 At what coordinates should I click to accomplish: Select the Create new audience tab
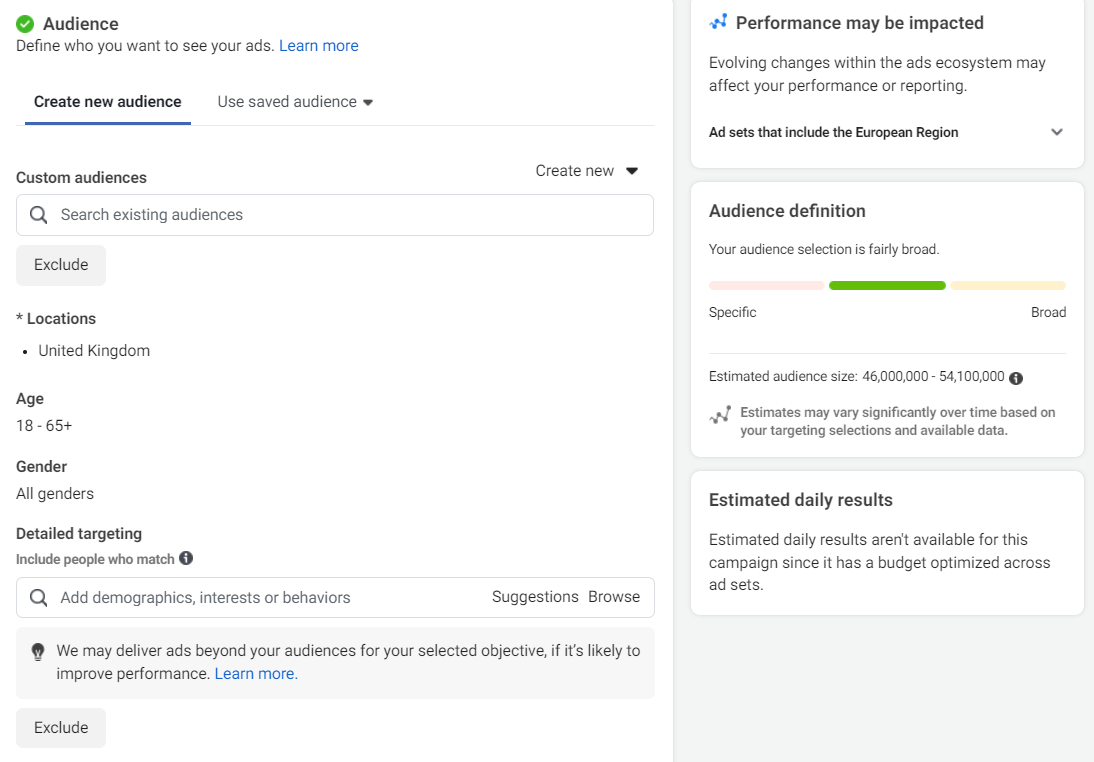[108, 102]
